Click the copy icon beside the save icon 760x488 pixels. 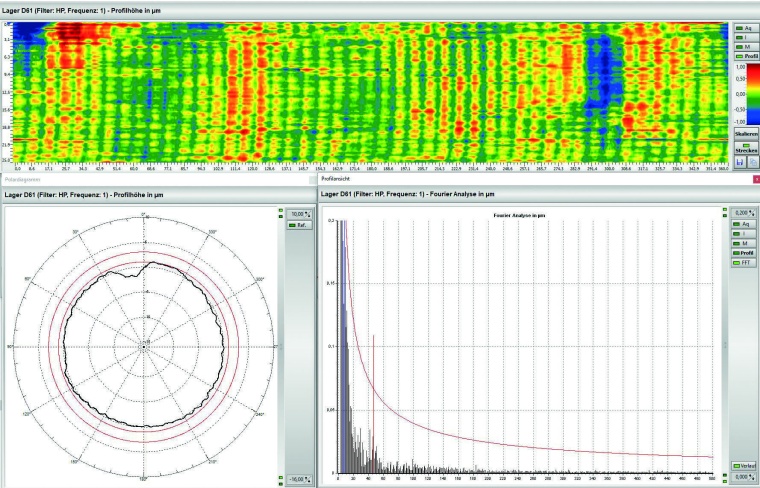point(751,160)
